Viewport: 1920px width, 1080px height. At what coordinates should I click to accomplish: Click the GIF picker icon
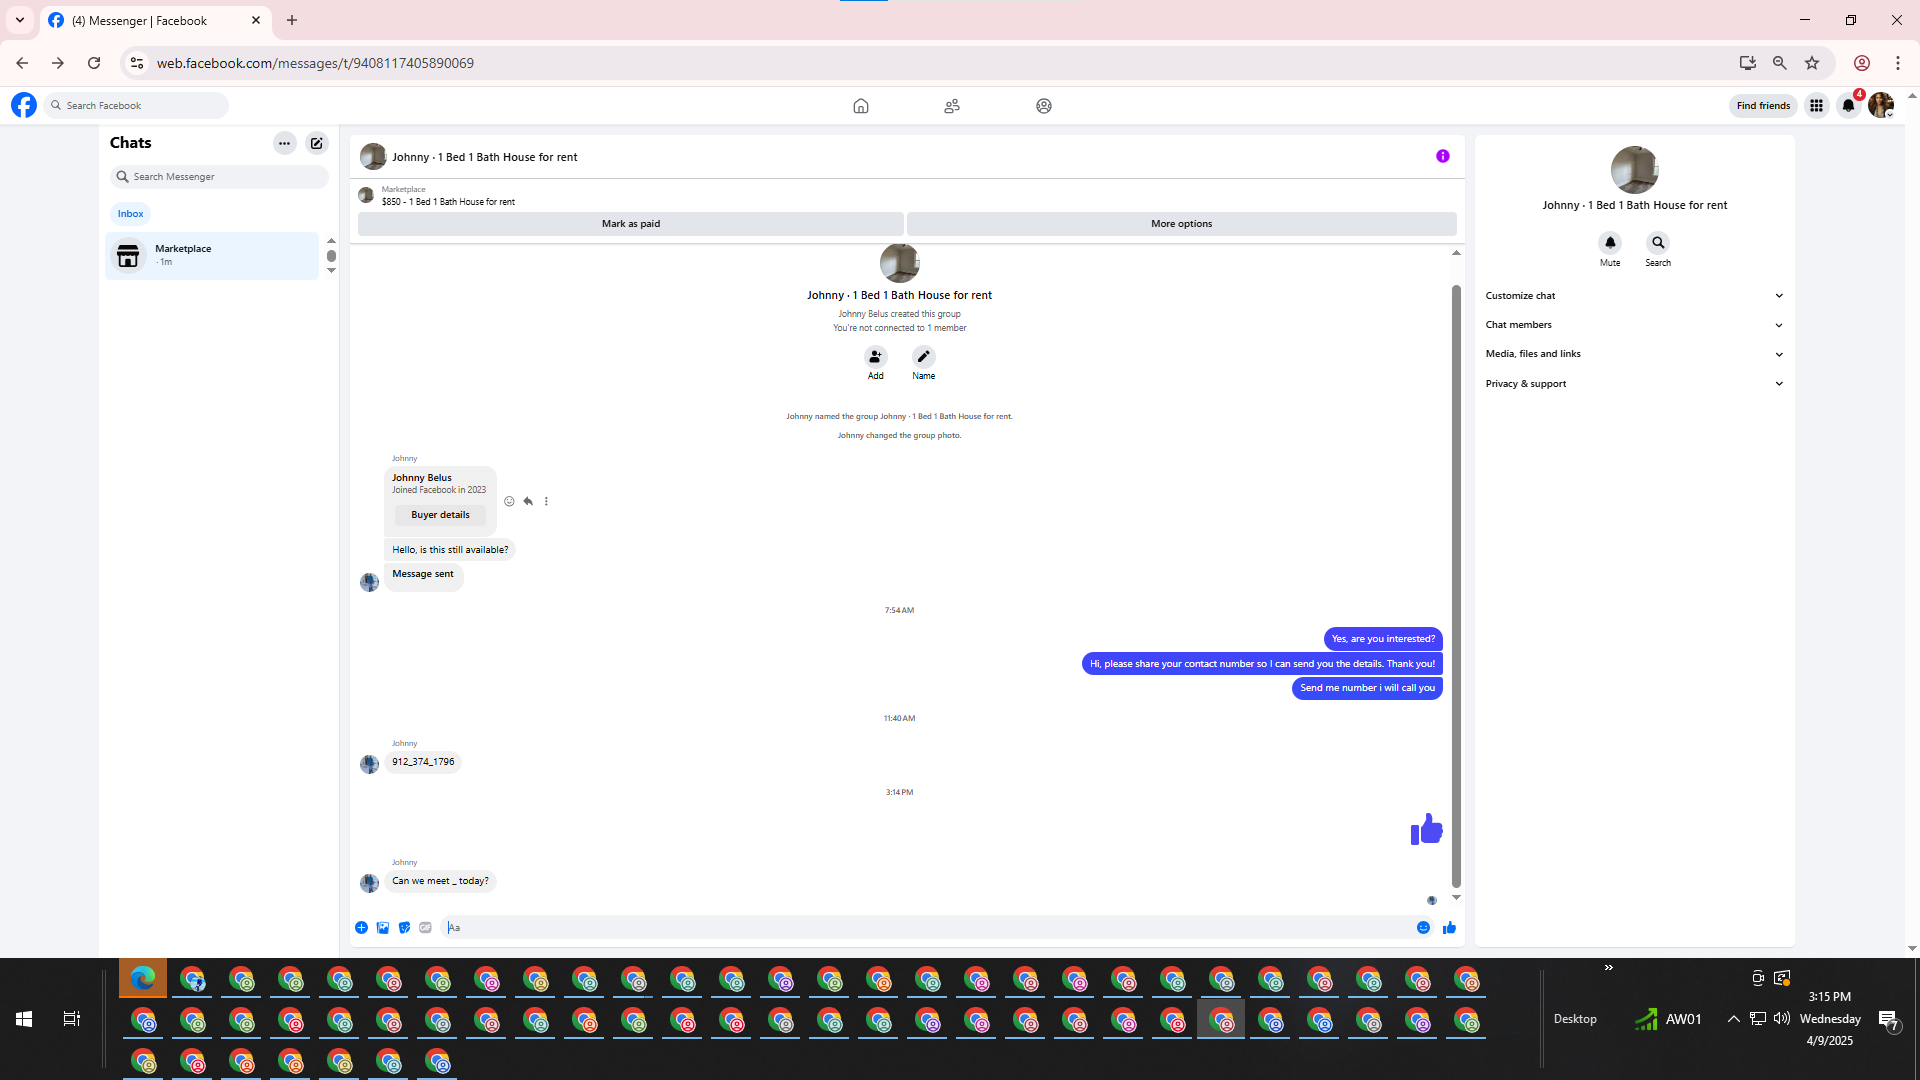(426, 928)
